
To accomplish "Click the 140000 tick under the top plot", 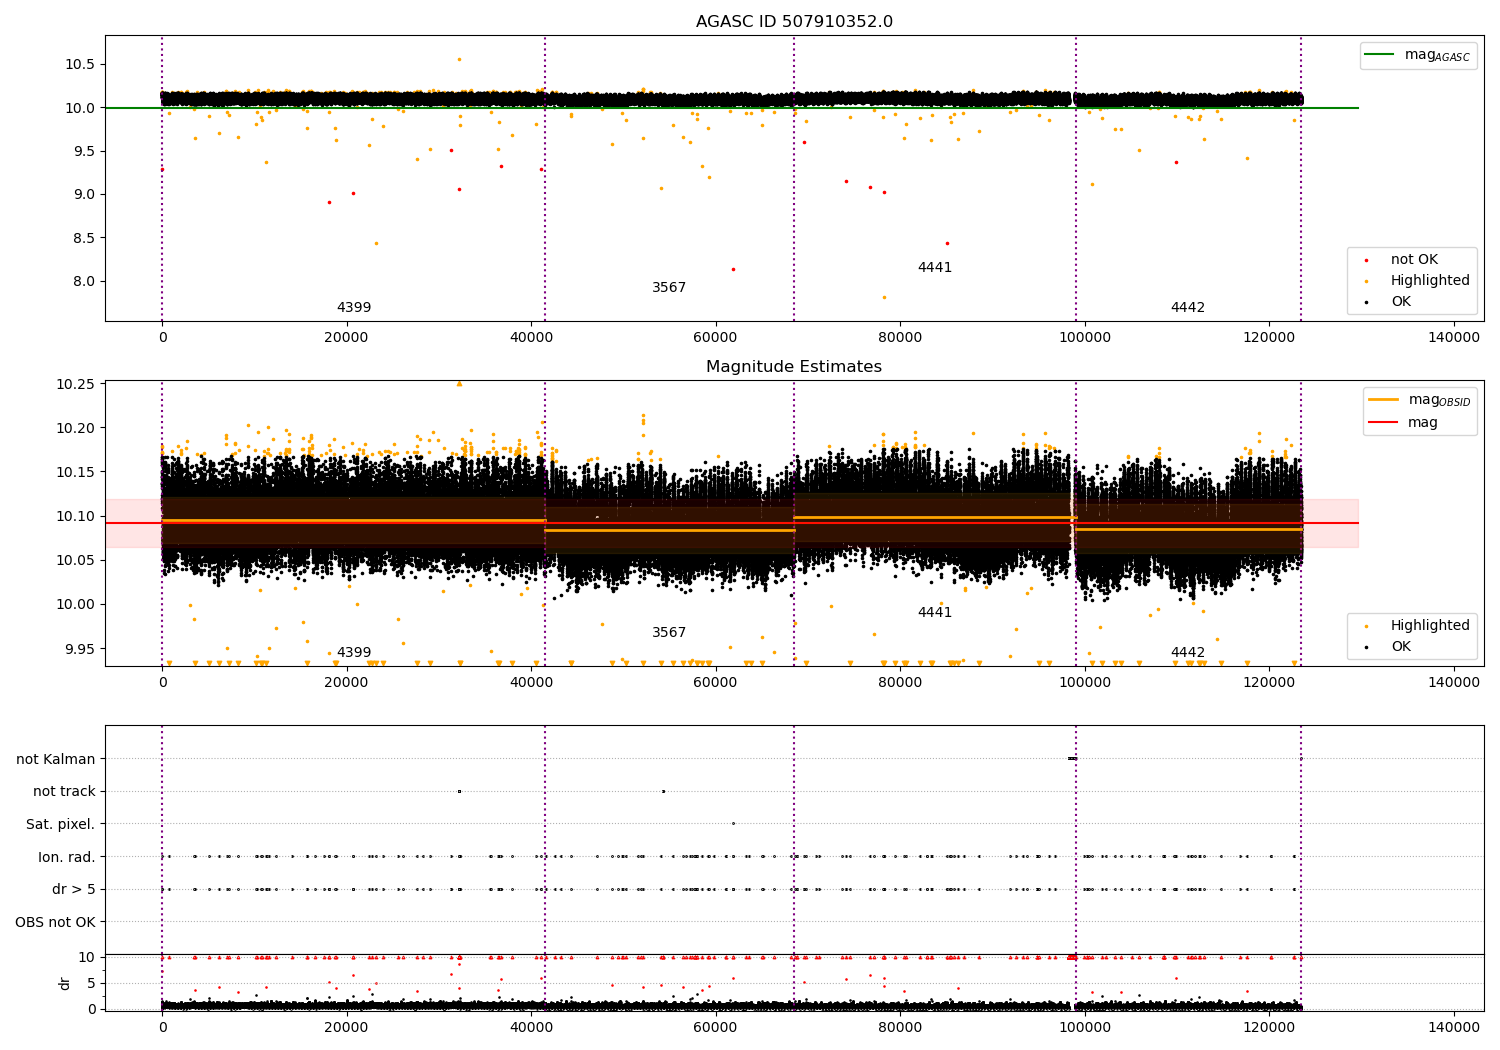I will point(1453,338).
